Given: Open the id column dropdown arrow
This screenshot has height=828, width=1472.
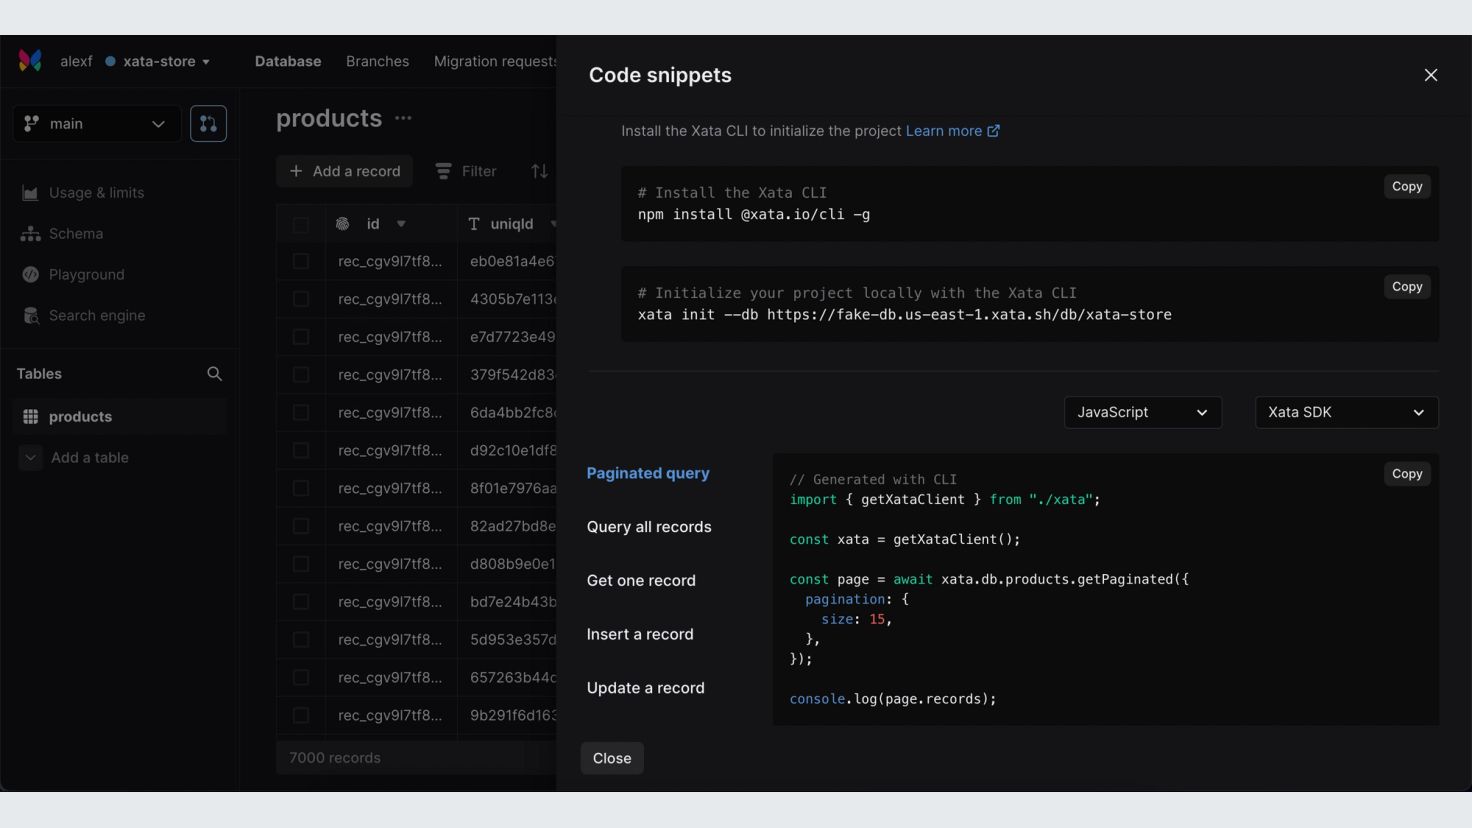Looking at the screenshot, I should pos(401,224).
